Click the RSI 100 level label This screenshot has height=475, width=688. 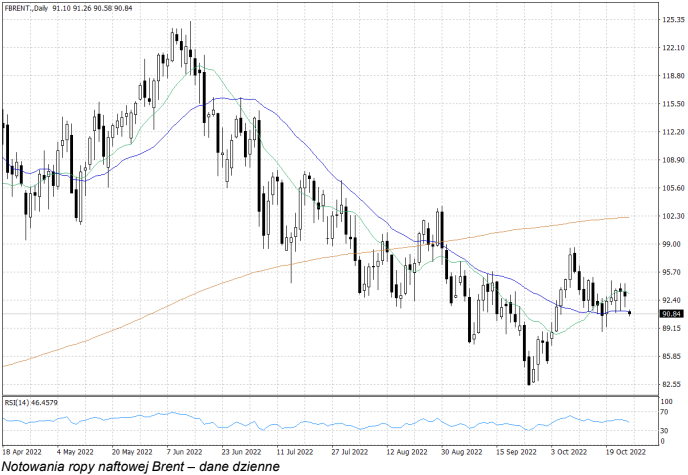[x=667, y=402]
